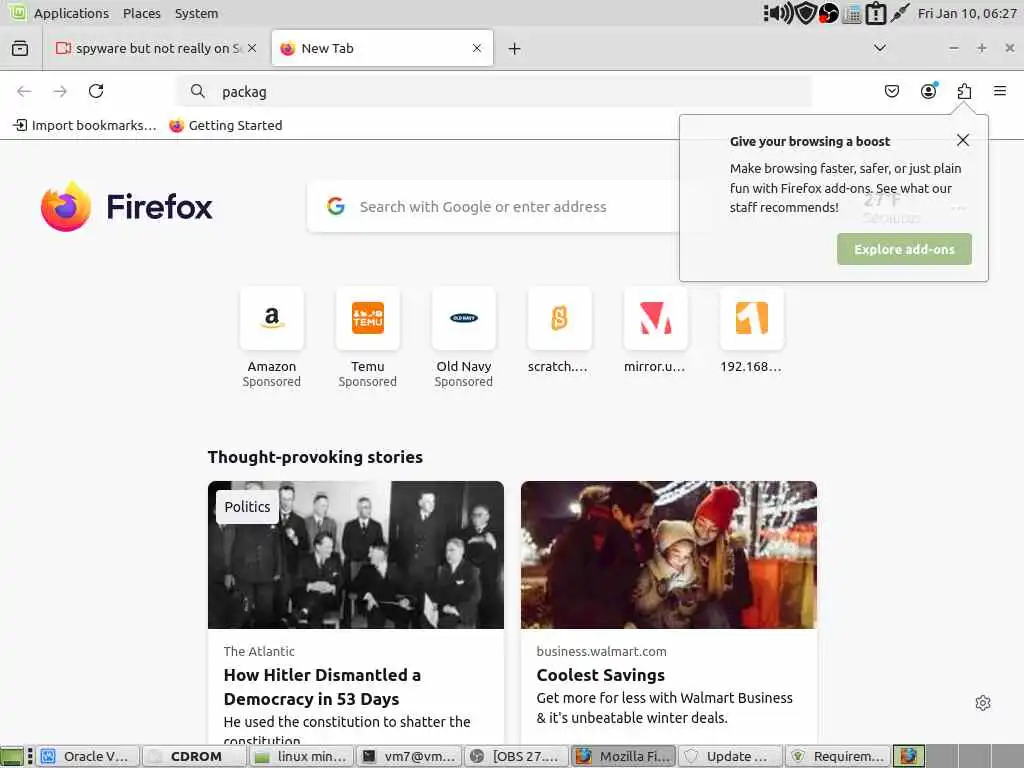Select the New Tab tab
Viewport: 1024px width, 768px height.
tap(382, 48)
